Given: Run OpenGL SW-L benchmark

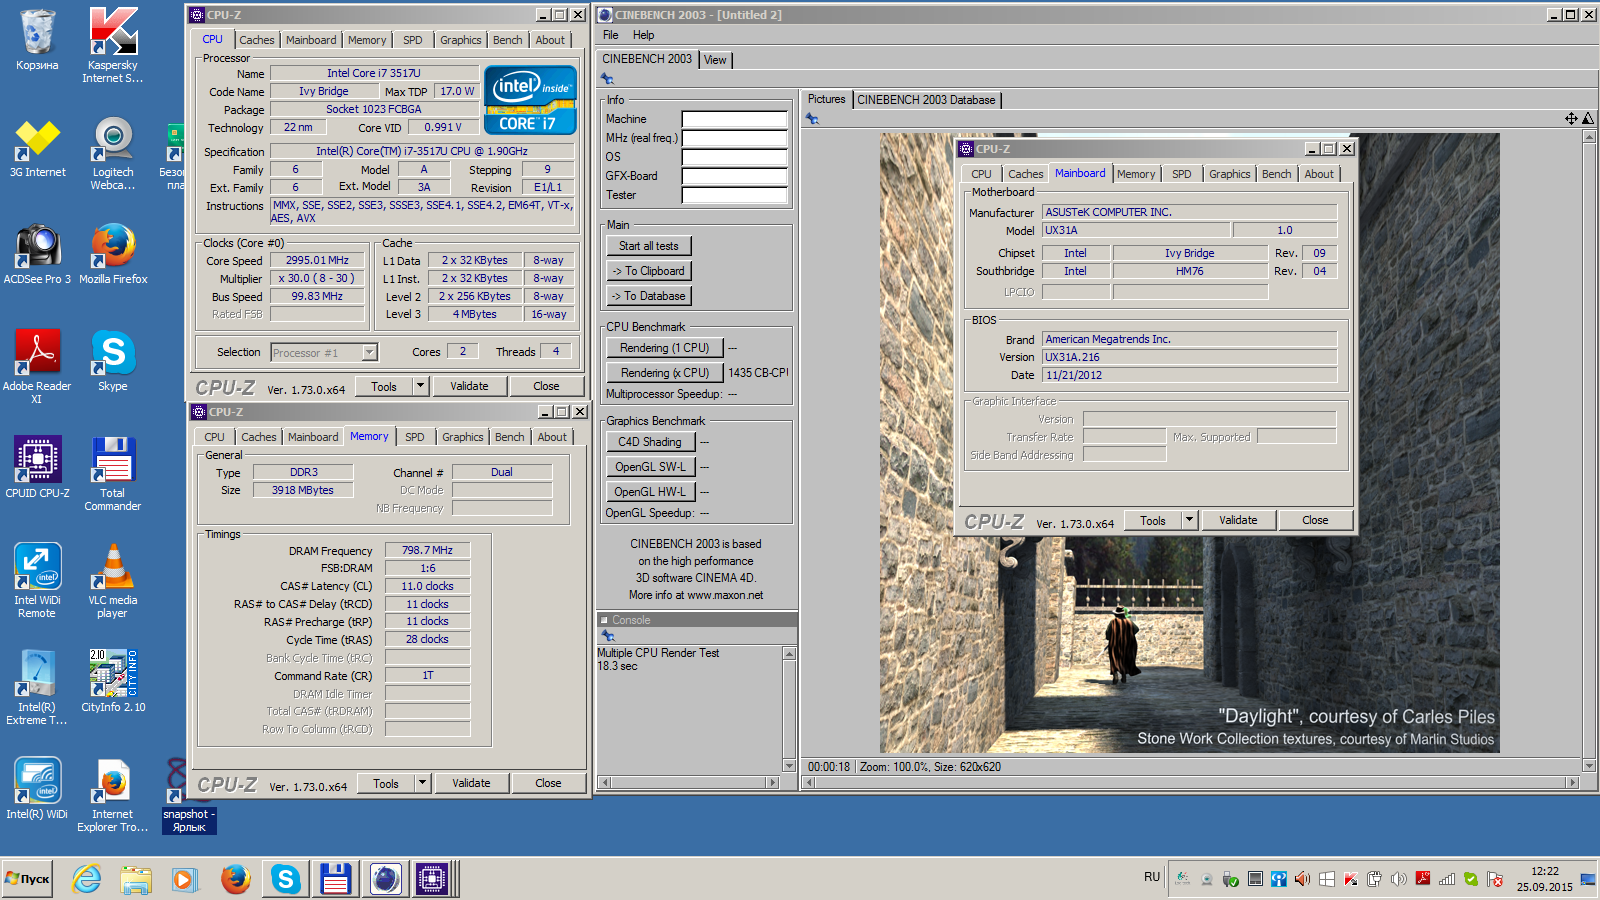Looking at the screenshot, I should click(x=650, y=467).
